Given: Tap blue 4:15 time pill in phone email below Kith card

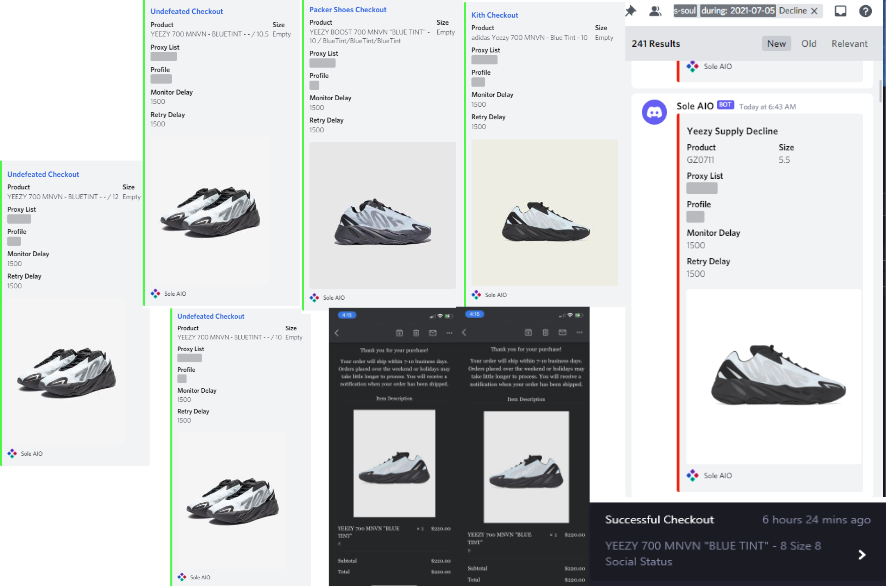Looking at the screenshot, I should point(475,314).
